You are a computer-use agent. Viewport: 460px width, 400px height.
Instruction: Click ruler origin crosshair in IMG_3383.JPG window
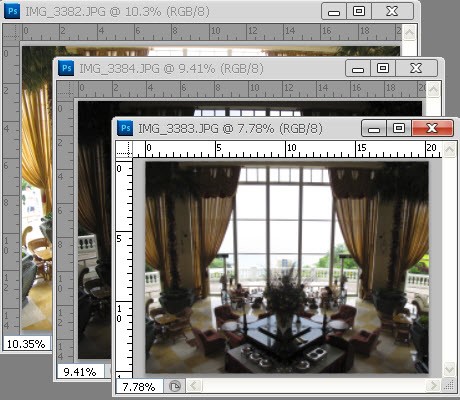point(124,149)
